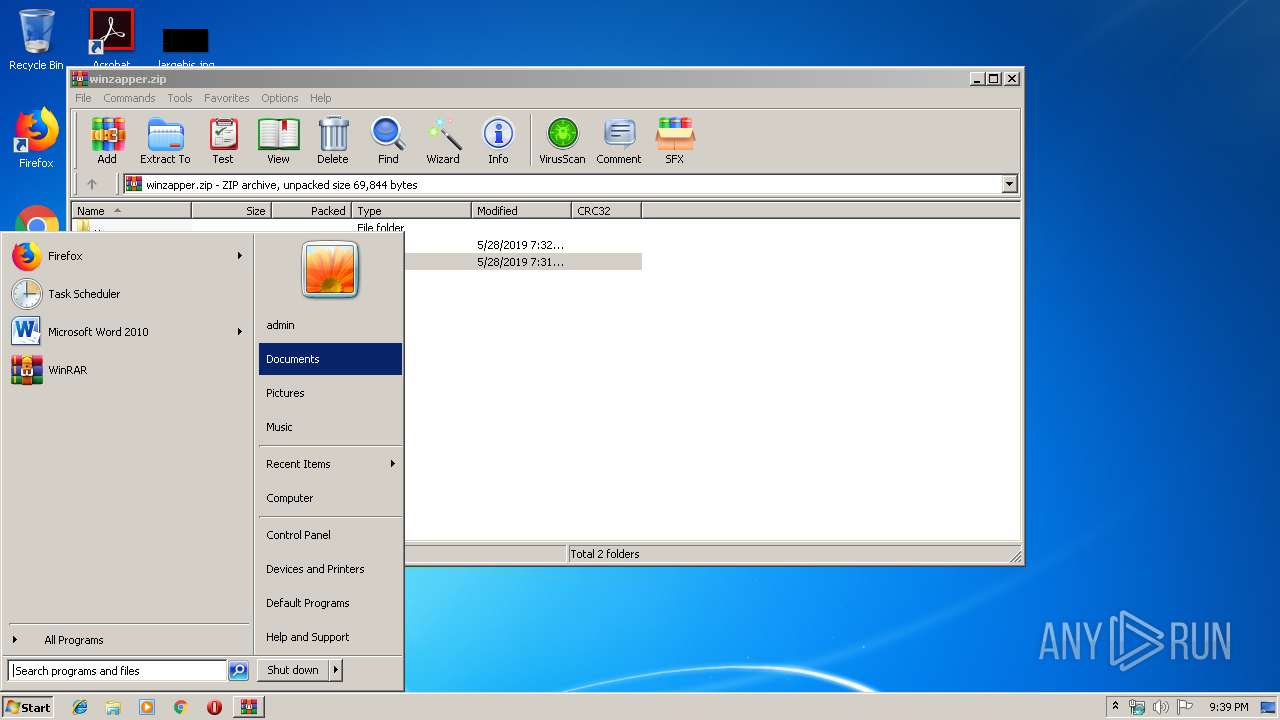Switch to WinRAR taskbar button

[x=249, y=707]
